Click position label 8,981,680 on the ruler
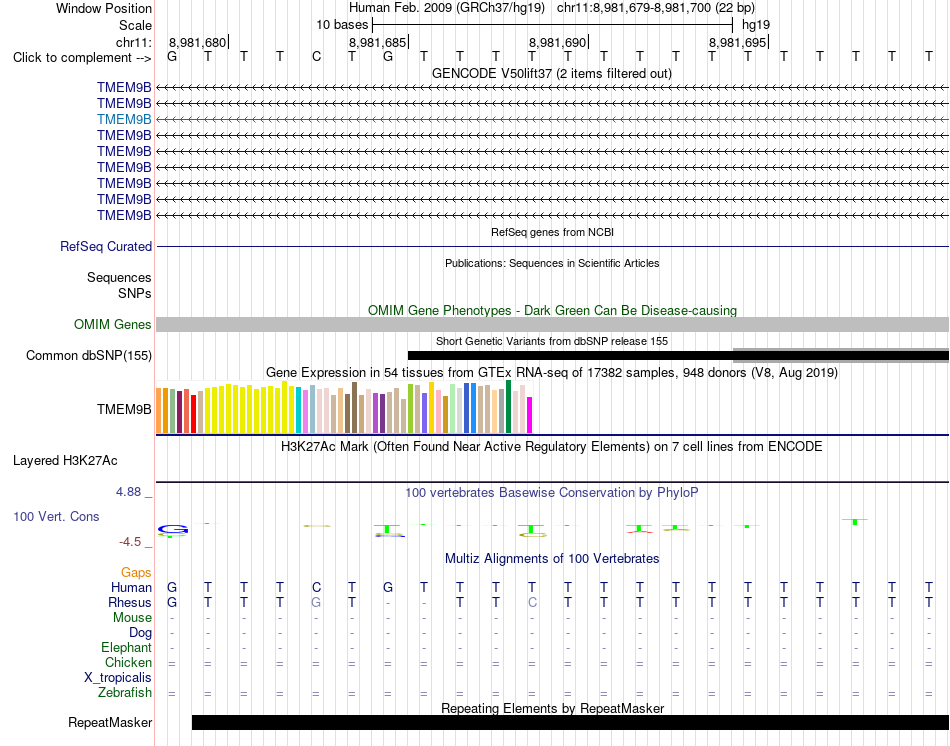Screen dimensions: 950x746 (197, 42)
